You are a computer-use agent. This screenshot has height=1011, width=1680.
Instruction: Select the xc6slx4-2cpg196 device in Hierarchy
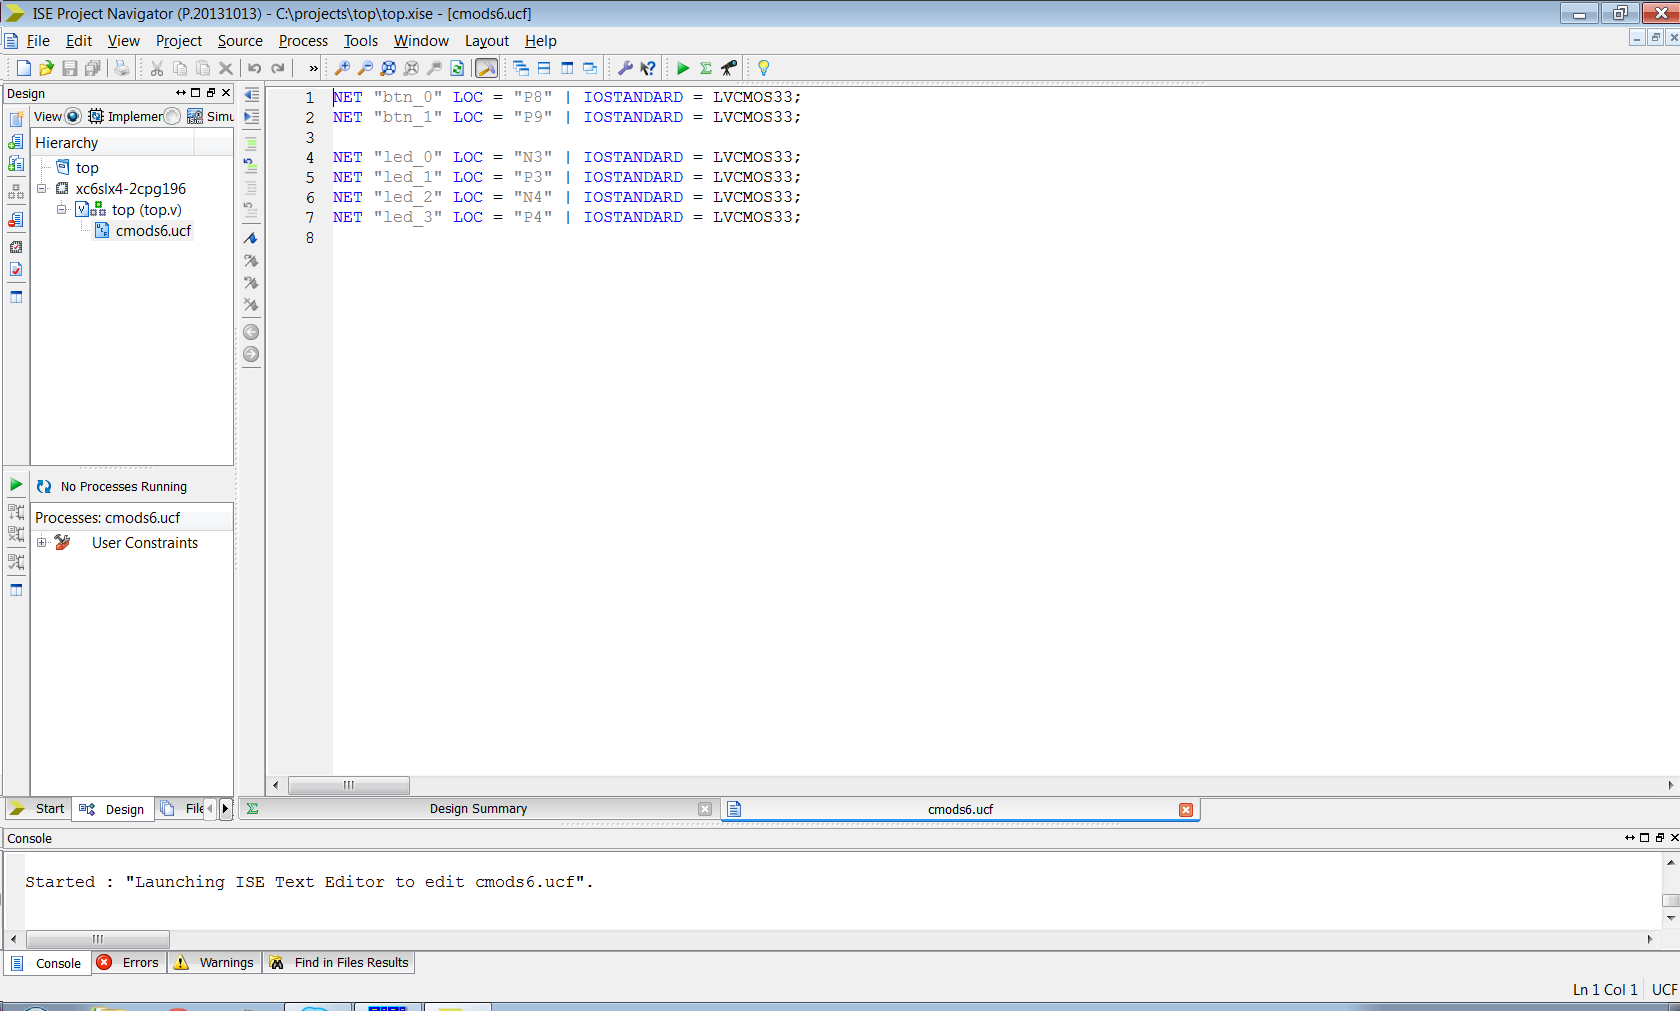(131, 189)
